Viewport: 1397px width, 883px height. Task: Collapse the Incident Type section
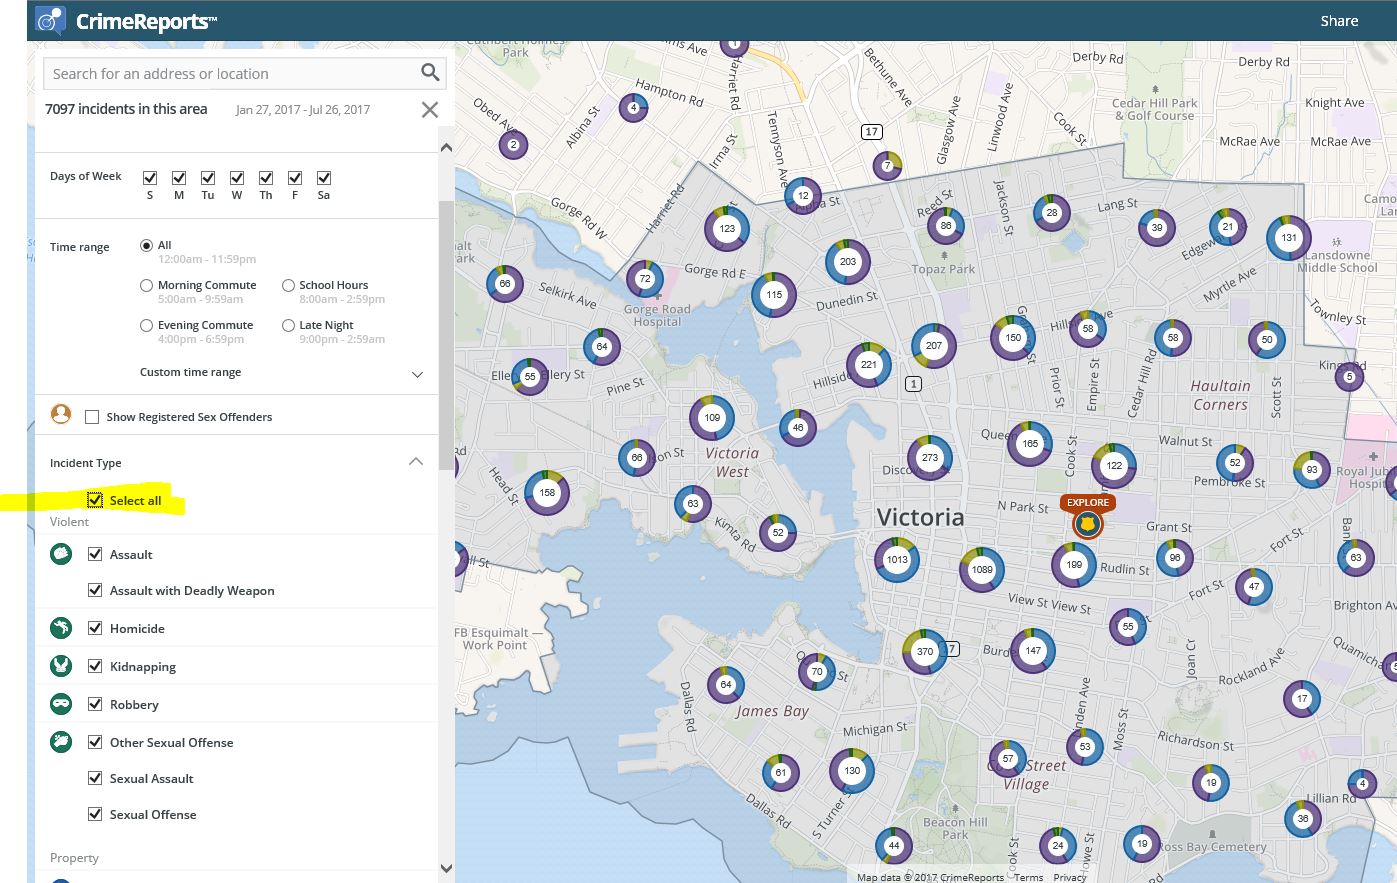(416, 461)
